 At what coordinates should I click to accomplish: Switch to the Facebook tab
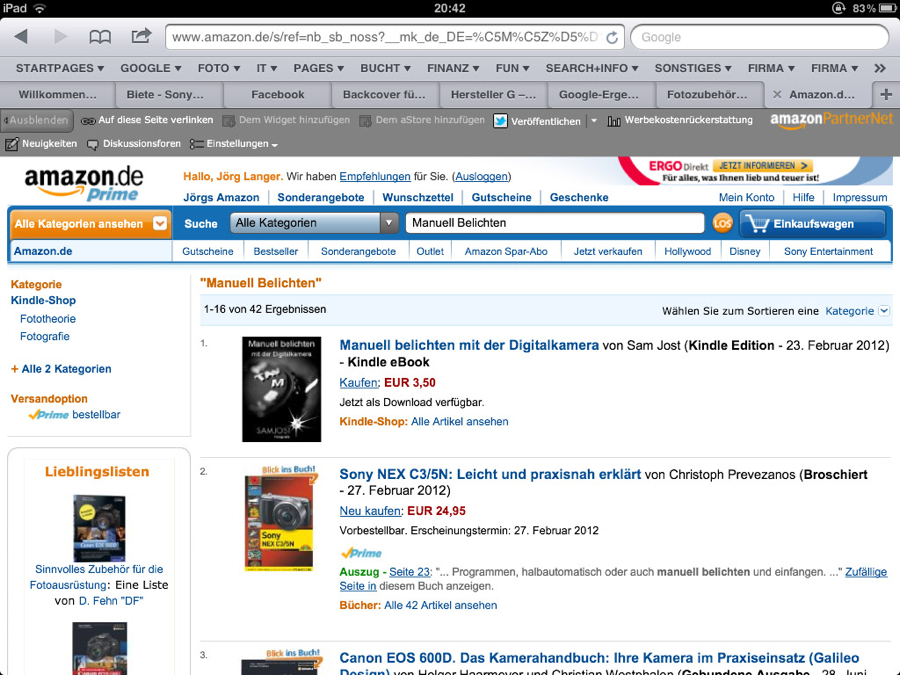coord(277,95)
